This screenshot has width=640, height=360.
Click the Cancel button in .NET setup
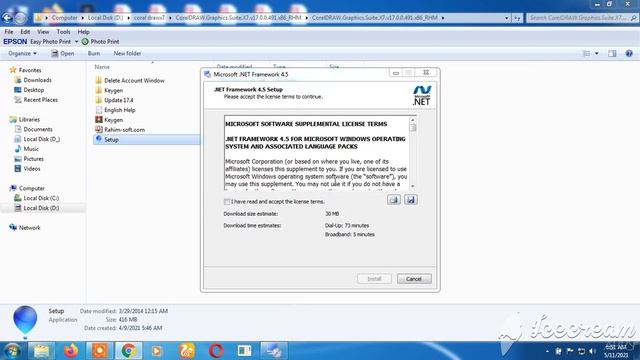[x=413, y=279]
